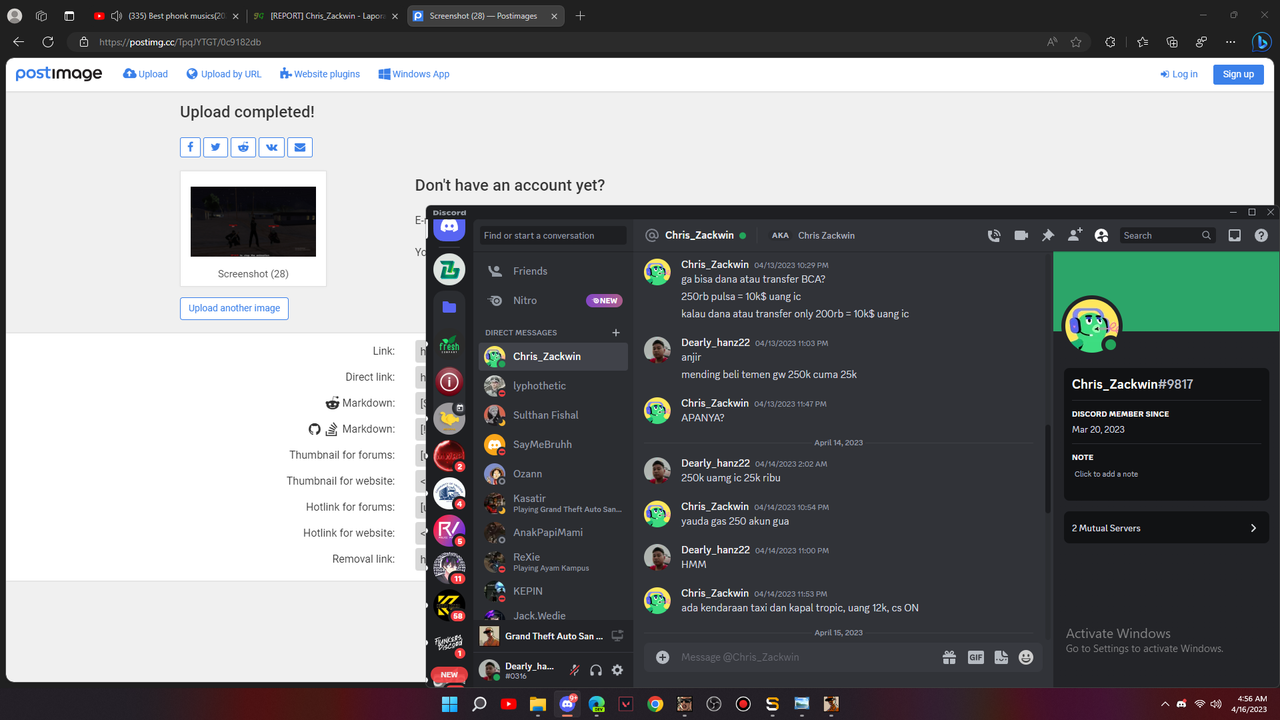
Task: Open taskbar search magnifier
Action: [x=479, y=704]
